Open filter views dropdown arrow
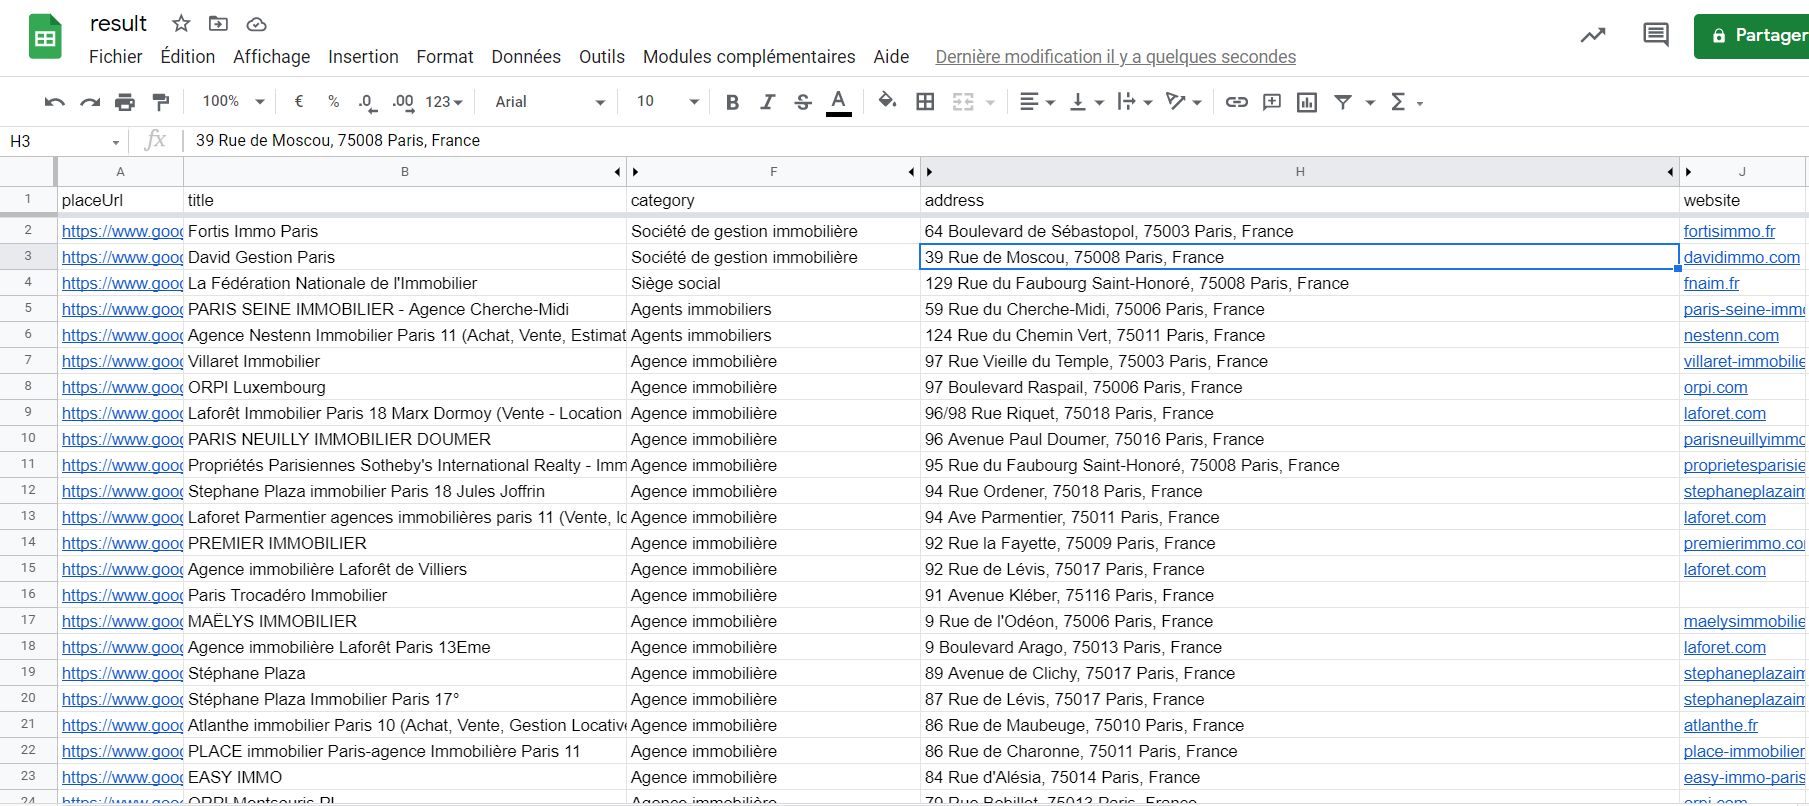The width and height of the screenshot is (1809, 806). (1370, 102)
